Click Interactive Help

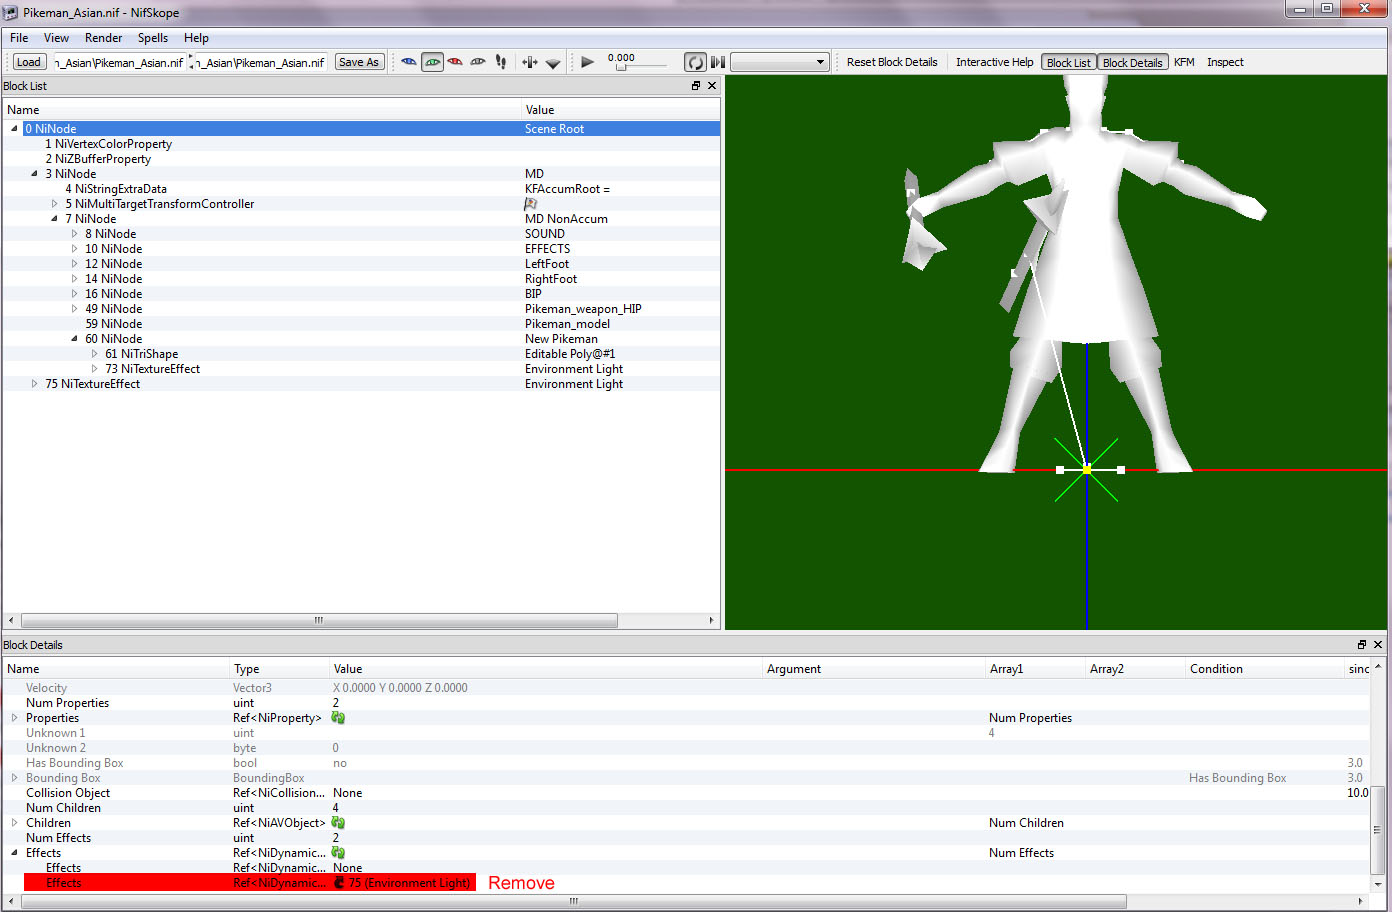click(995, 62)
